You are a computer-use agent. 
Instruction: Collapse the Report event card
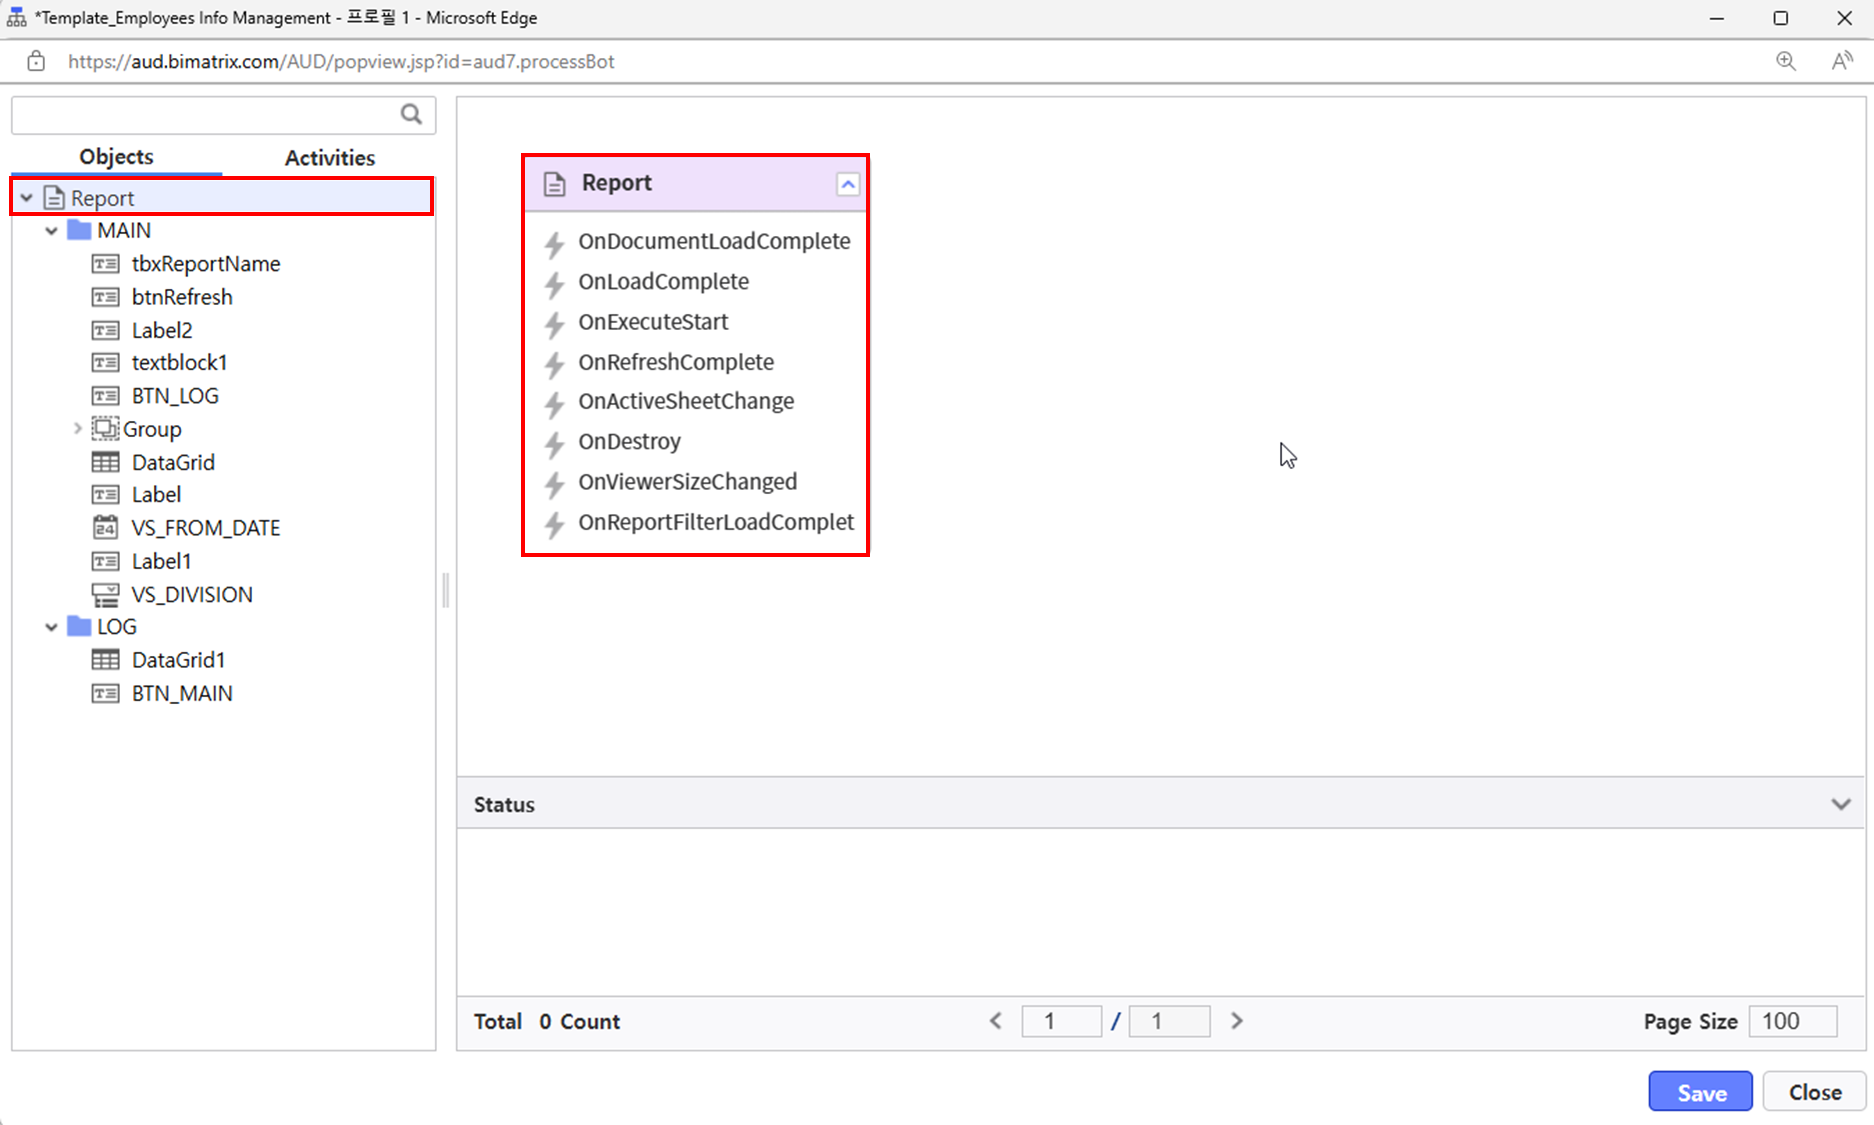(x=848, y=184)
